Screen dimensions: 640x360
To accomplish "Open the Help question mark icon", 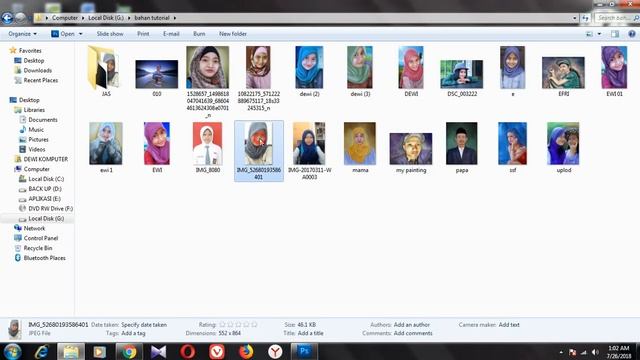I will 632,34.
